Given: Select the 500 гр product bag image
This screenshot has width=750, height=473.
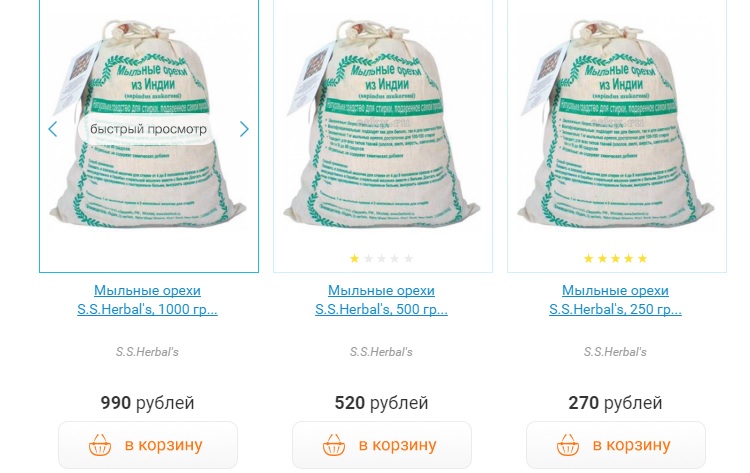Looking at the screenshot, I should tap(382, 124).
